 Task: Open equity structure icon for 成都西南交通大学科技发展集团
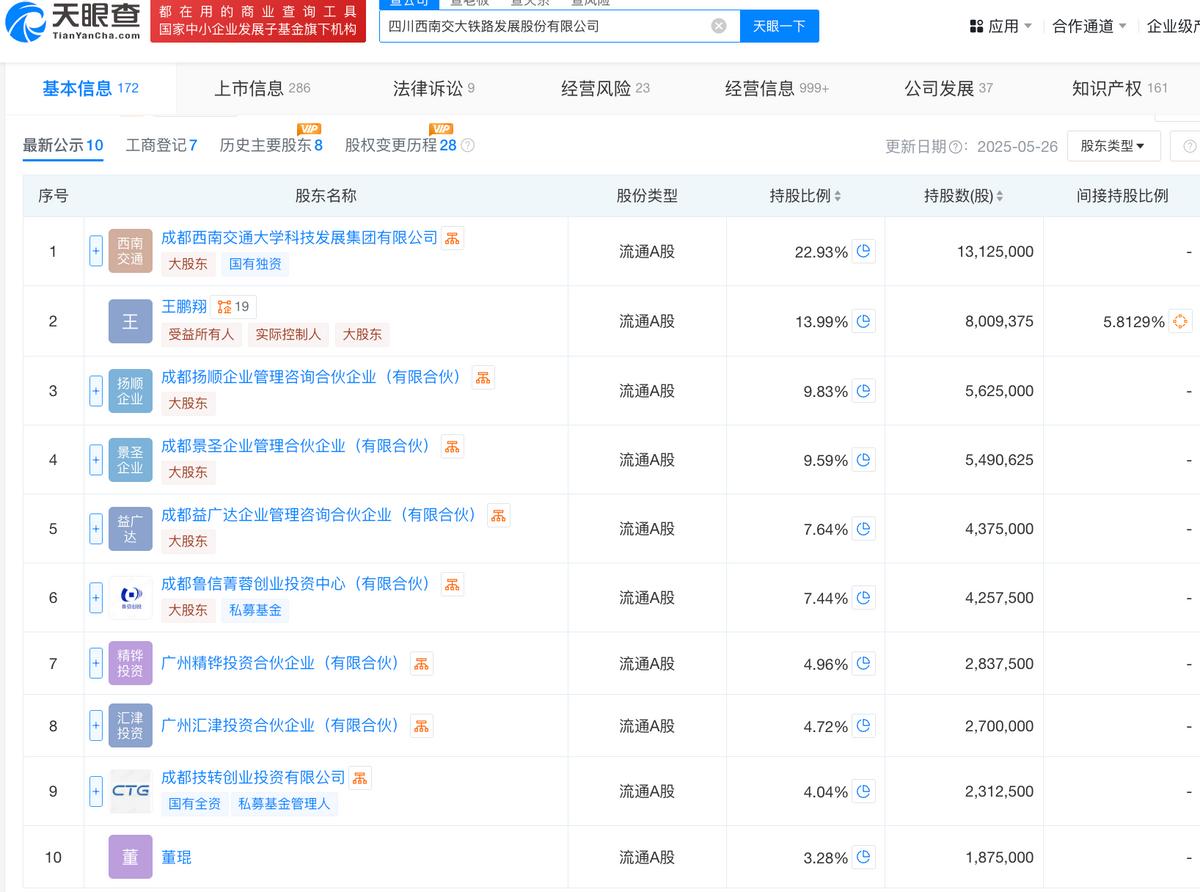click(453, 238)
